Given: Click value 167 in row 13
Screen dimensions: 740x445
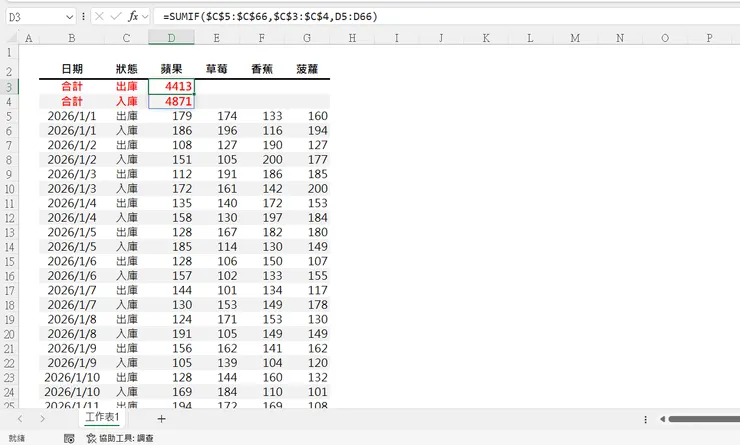Looking at the screenshot, I should [216, 233].
